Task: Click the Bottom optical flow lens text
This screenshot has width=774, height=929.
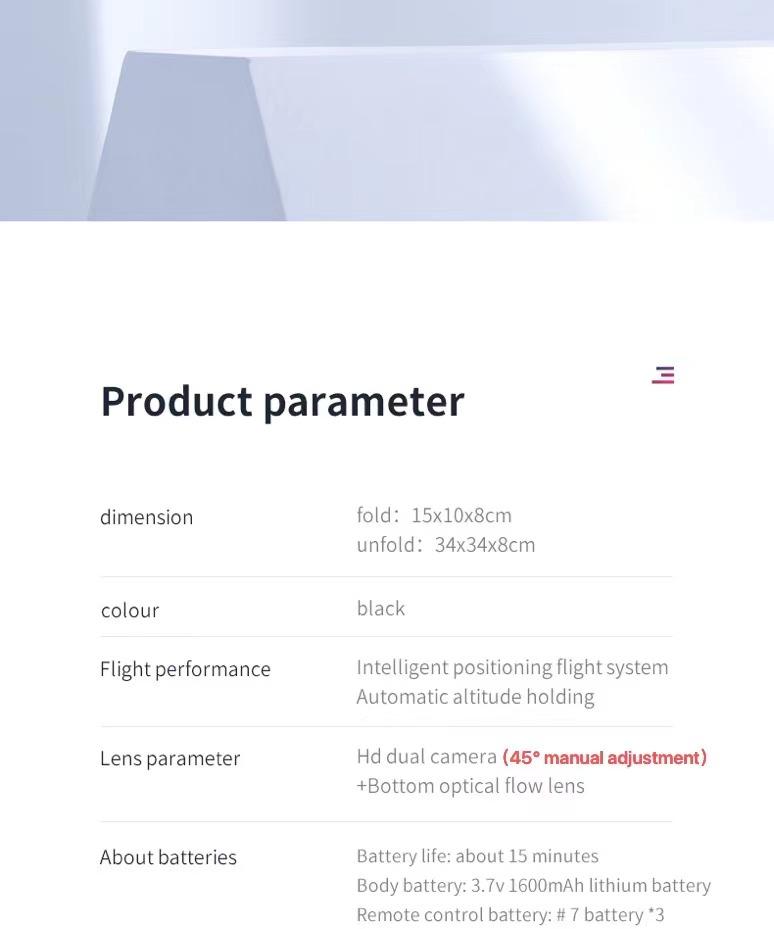Action: pyautogui.click(x=470, y=786)
